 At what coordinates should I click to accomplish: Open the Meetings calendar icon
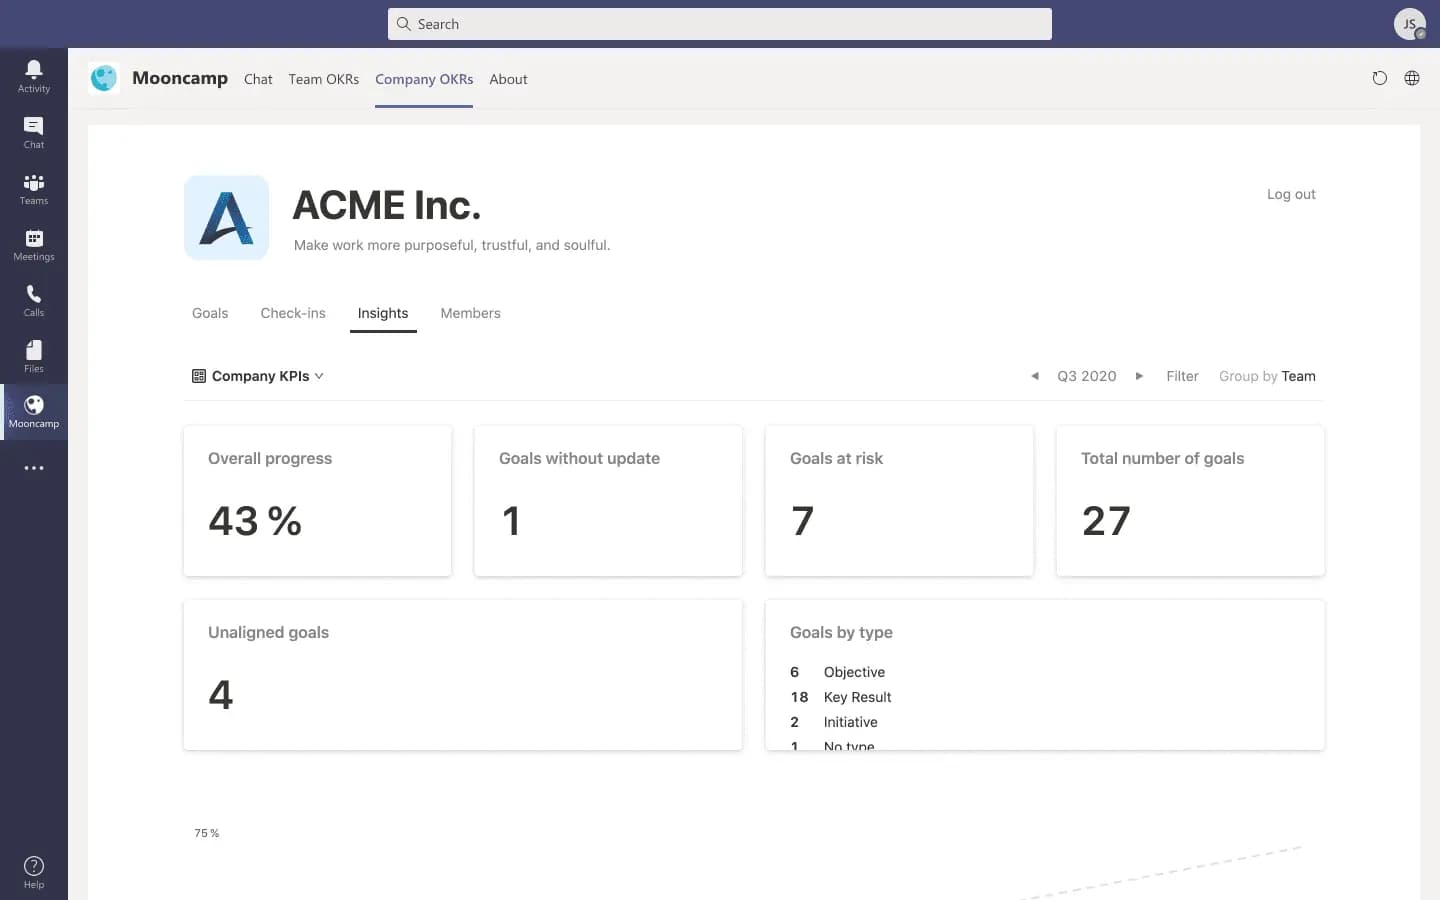coord(34,244)
